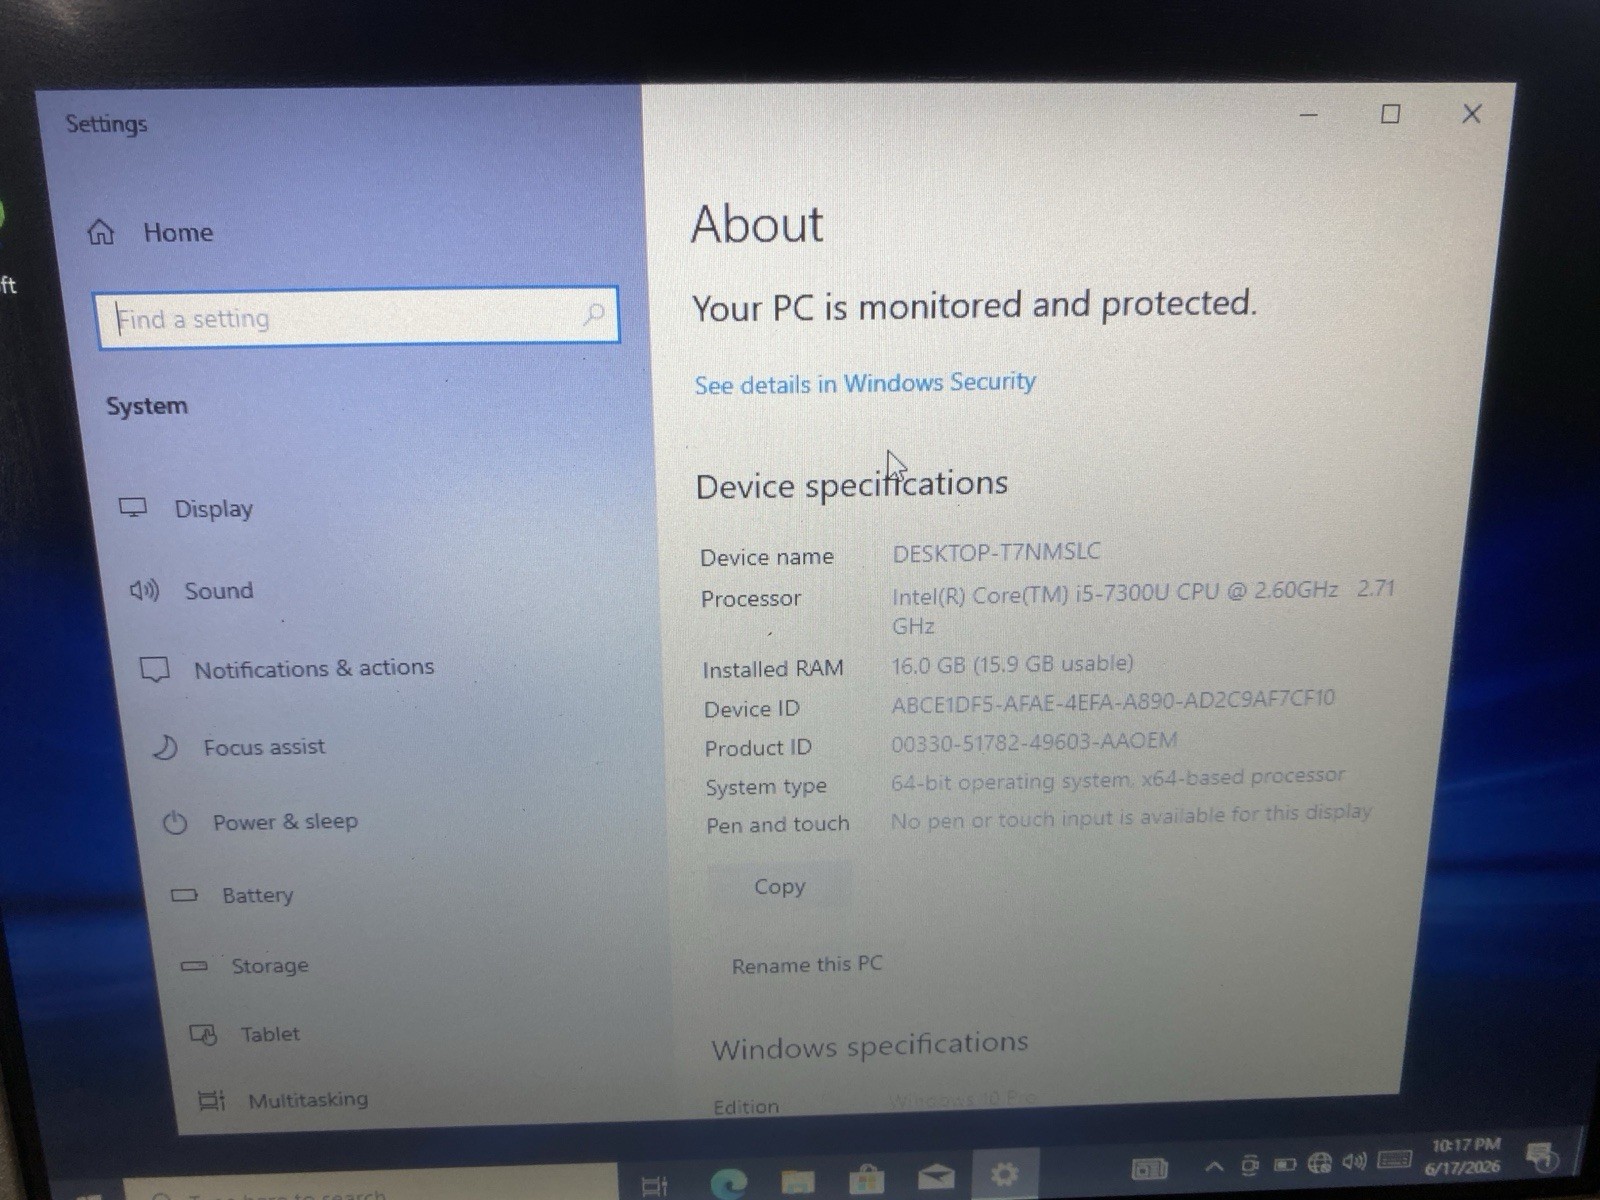Select Multitasking in sidebar
This screenshot has width=1600, height=1200.
point(283,1100)
